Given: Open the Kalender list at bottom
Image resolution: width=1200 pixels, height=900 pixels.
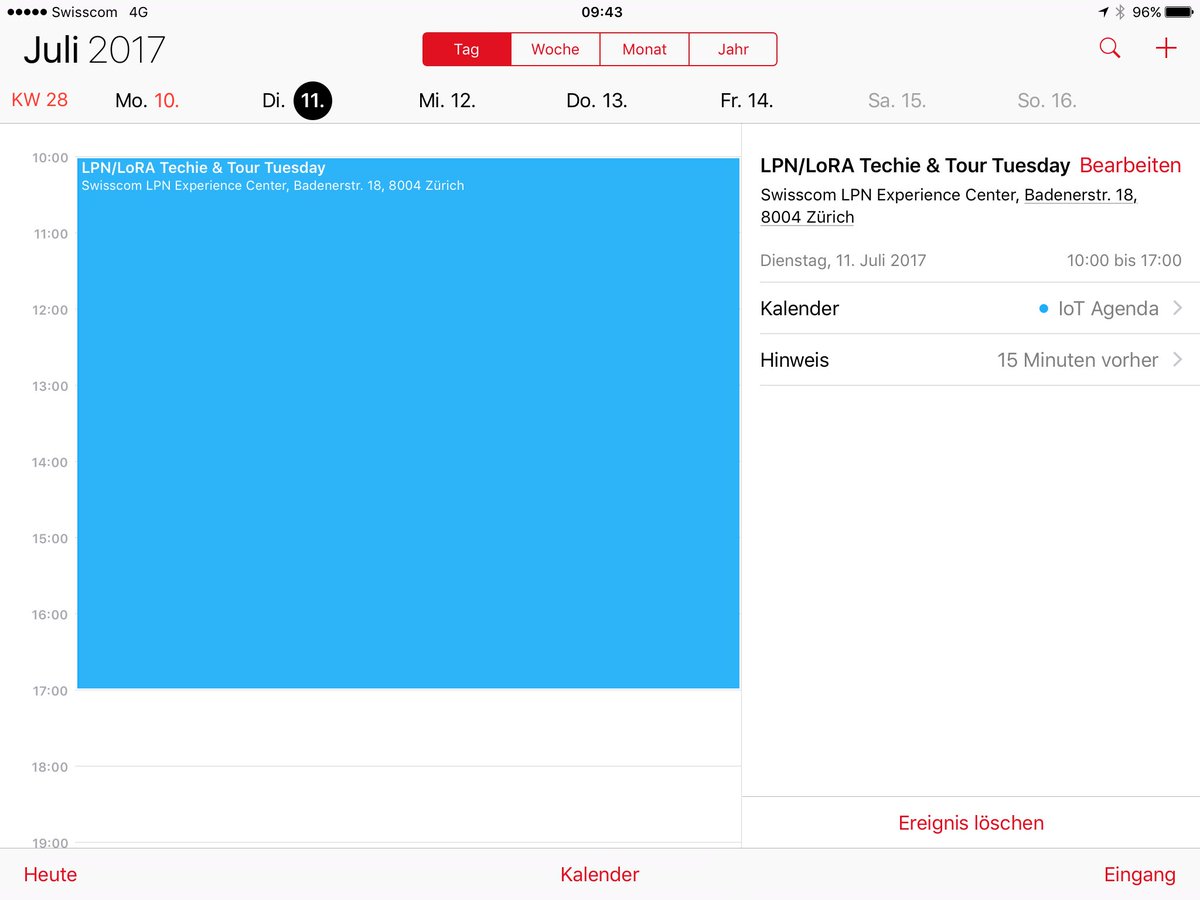Looking at the screenshot, I should point(600,875).
